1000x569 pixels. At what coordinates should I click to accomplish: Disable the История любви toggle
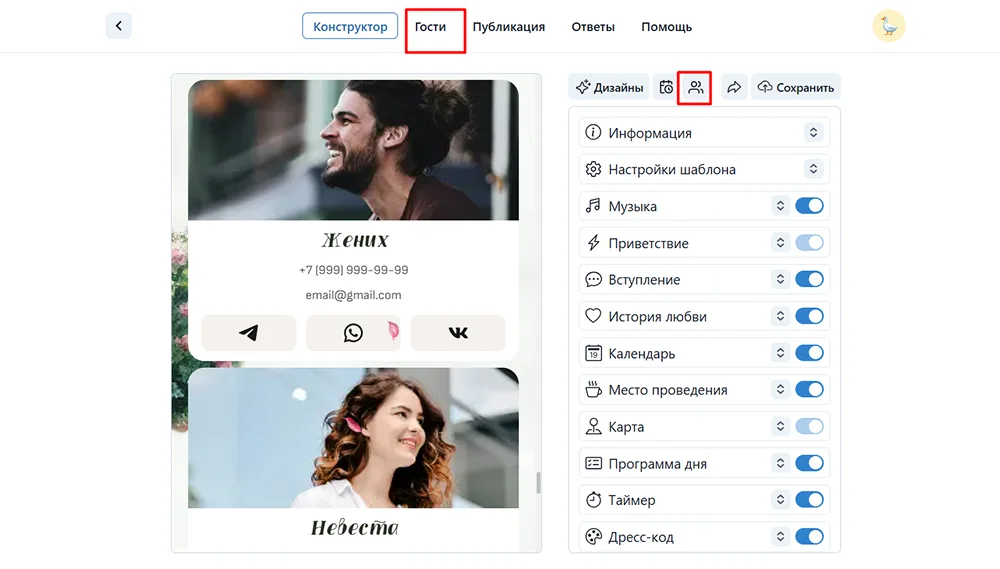click(809, 317)
